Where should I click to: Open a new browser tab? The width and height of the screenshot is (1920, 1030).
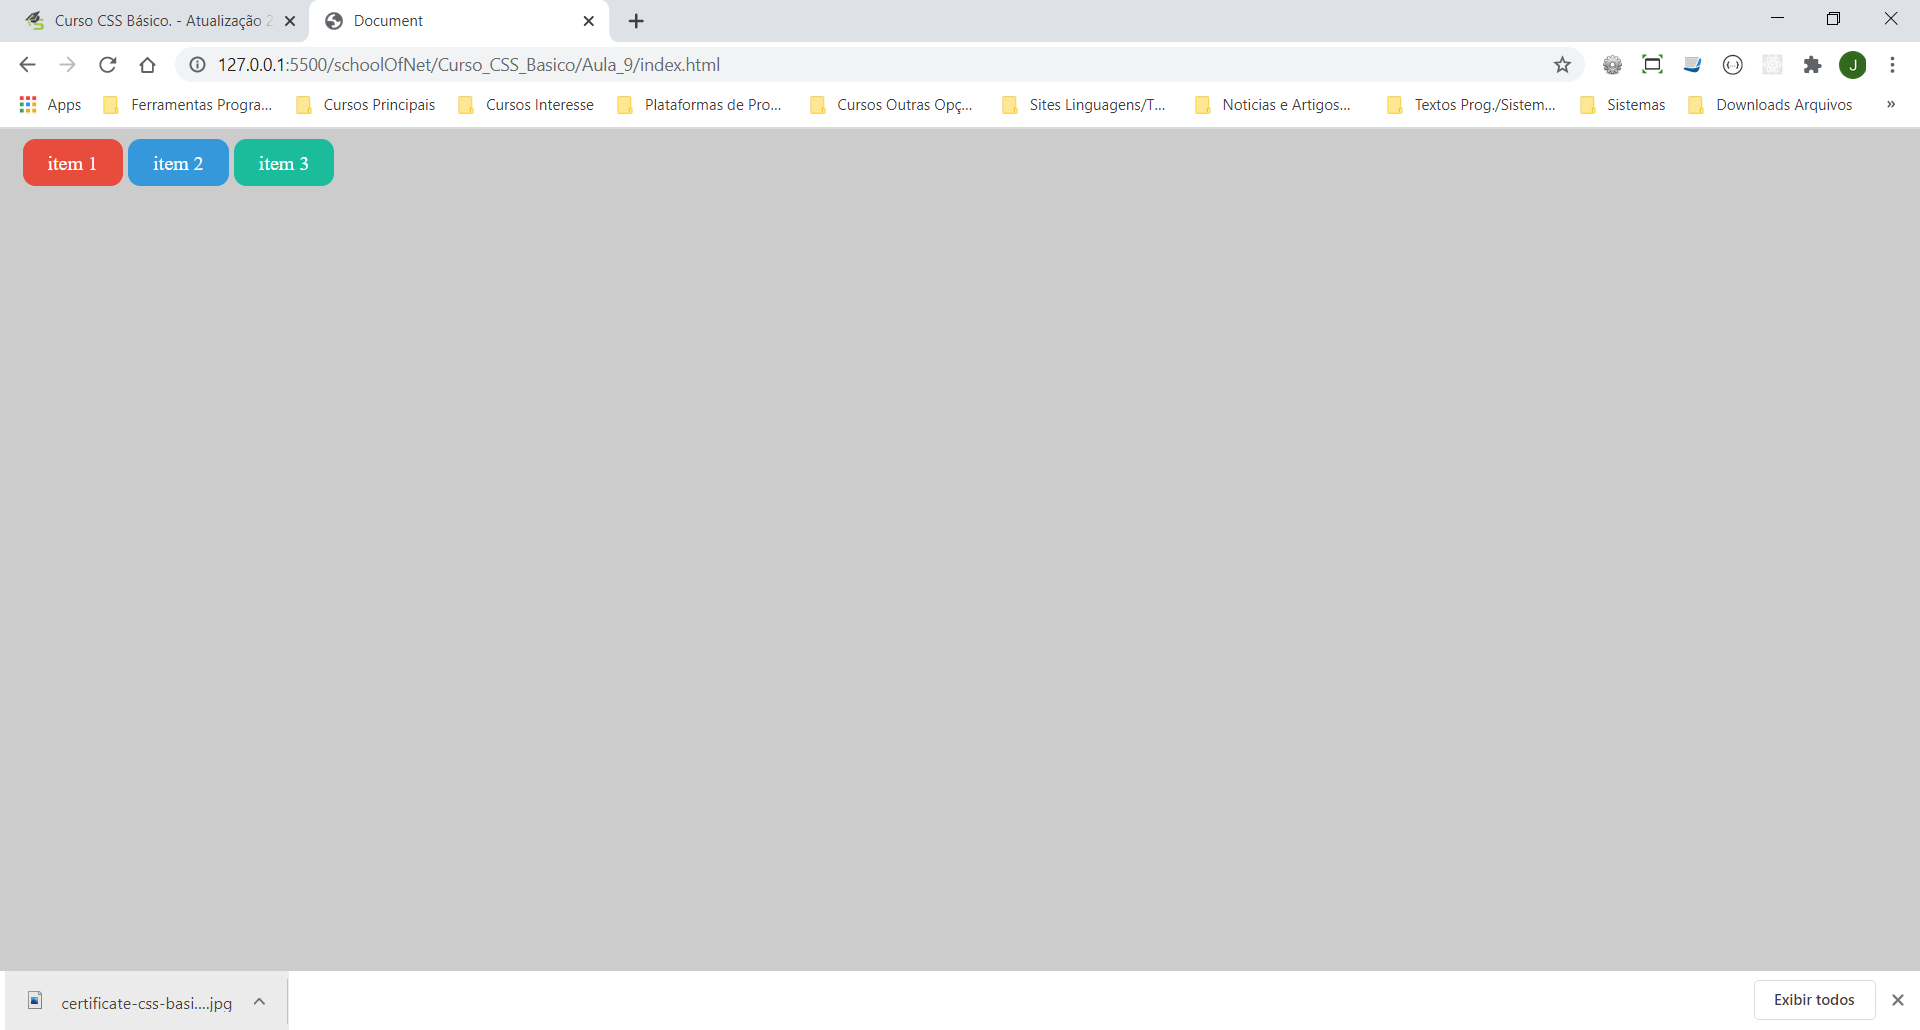636,21
